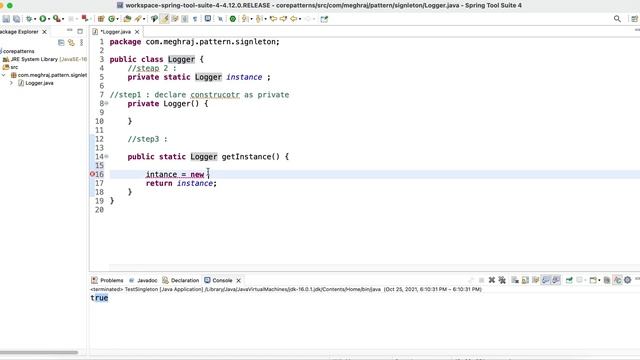
Task: Switch to the *Logger.java editor tab
Action: tap(116, 31)
